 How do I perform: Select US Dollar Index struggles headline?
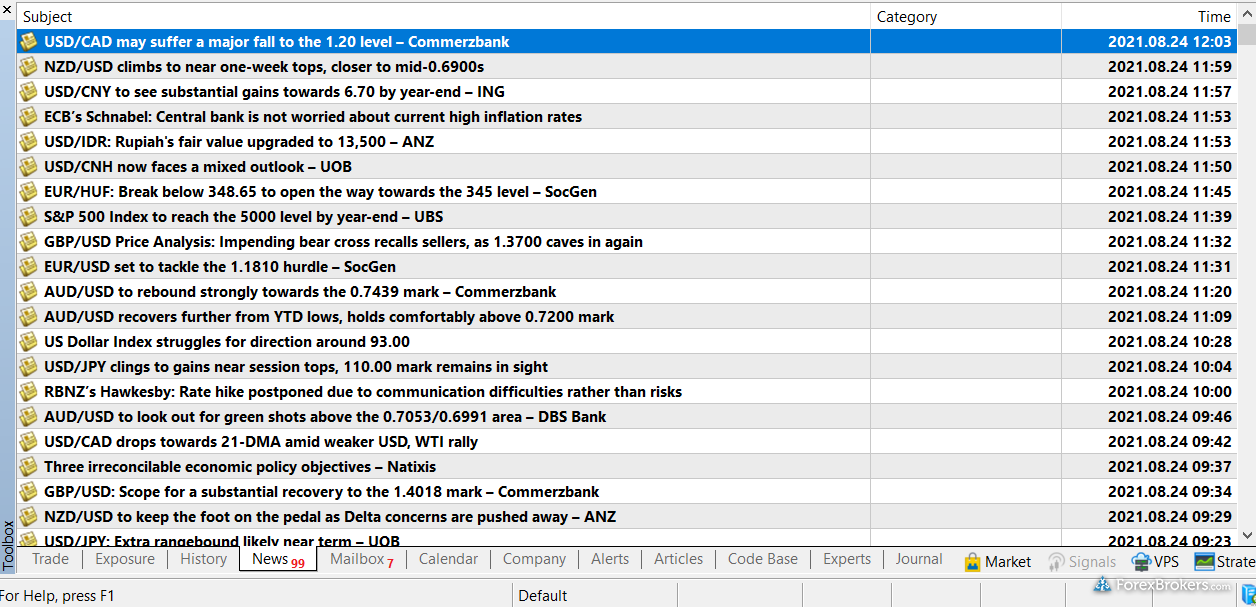point(227,342)
